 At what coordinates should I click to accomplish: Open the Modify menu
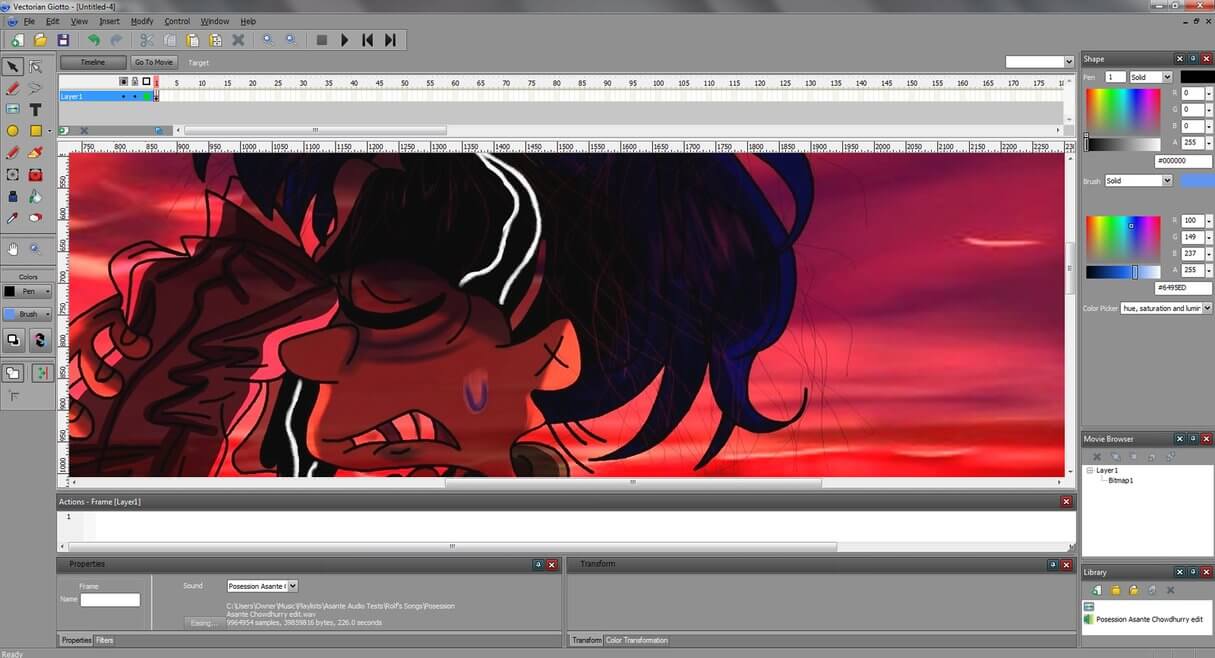click(x=142, y=21)
